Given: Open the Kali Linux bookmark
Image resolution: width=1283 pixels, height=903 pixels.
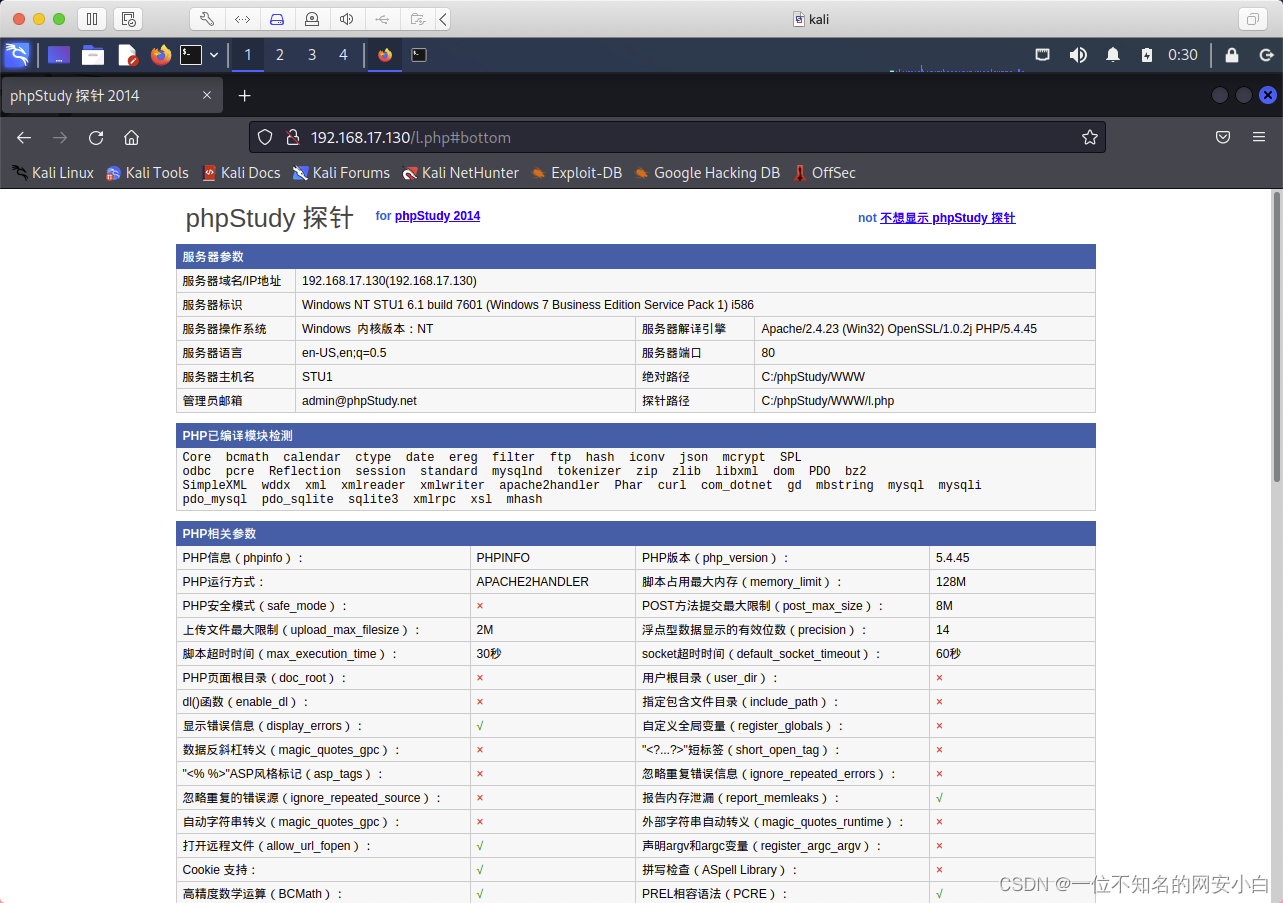Looking at the screenshot, I should coord(53,173).
